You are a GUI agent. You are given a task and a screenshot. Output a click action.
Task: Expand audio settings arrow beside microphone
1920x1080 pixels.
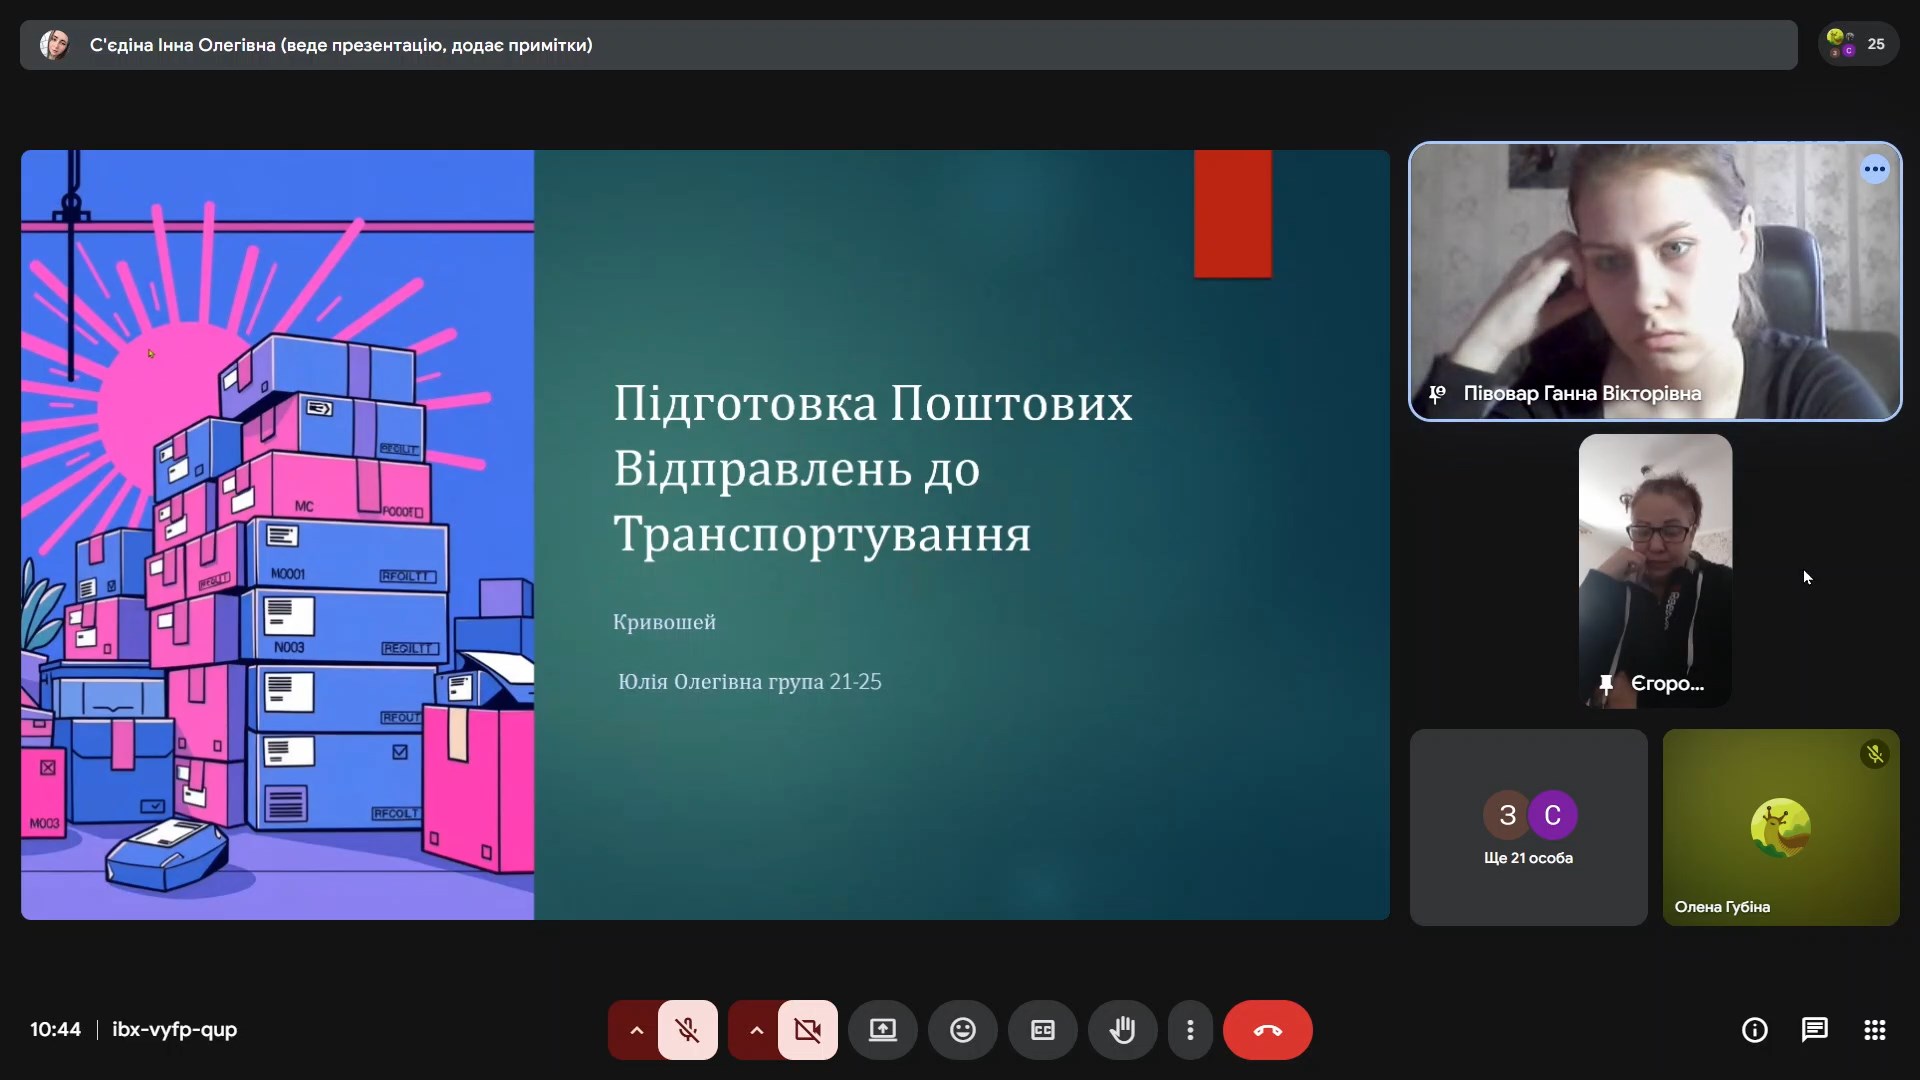(636, 1030)
